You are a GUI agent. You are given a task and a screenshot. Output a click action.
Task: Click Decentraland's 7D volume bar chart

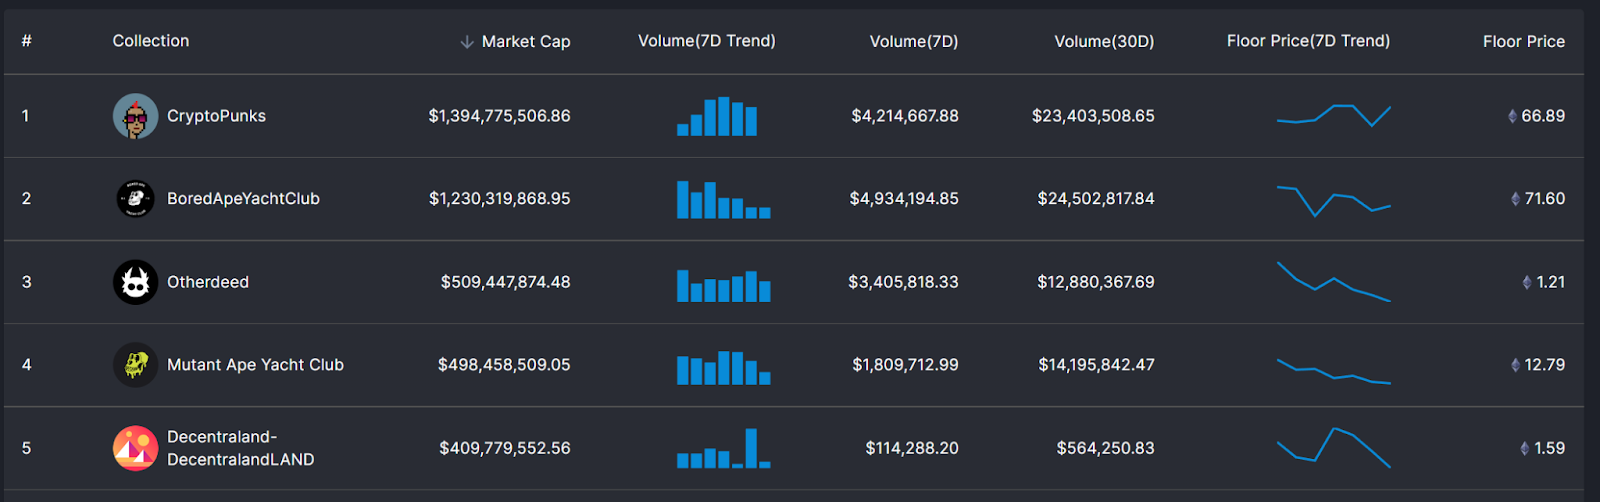[x=723, y=449]
